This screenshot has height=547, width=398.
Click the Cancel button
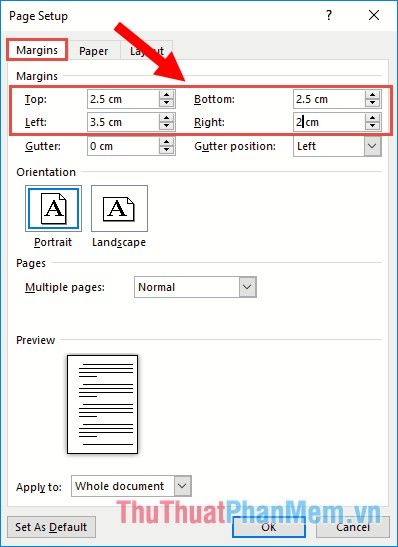[353, 527]
